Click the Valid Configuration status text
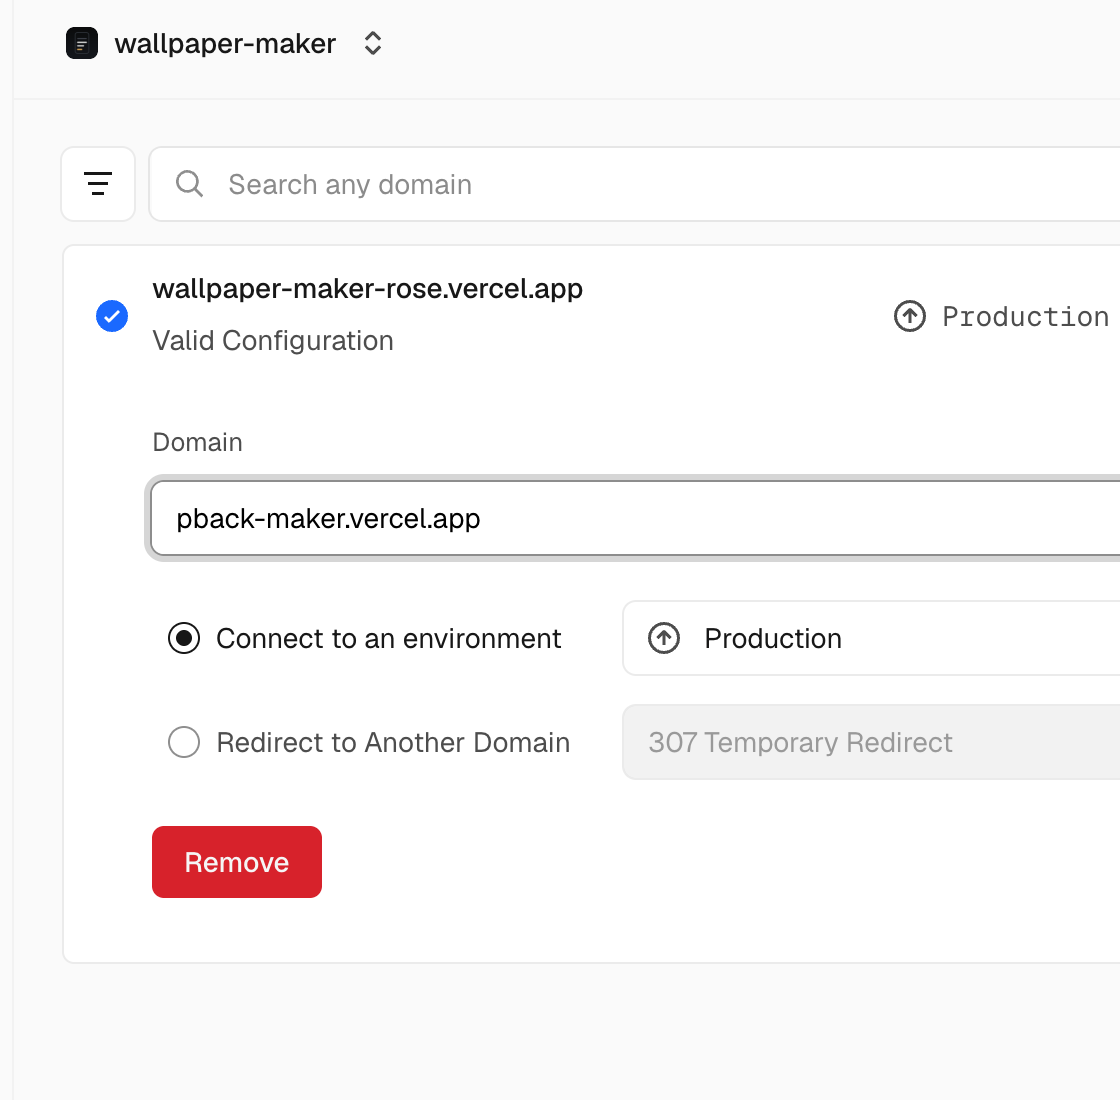This screenshot has height=1100, width=1120. click(273, 341)
